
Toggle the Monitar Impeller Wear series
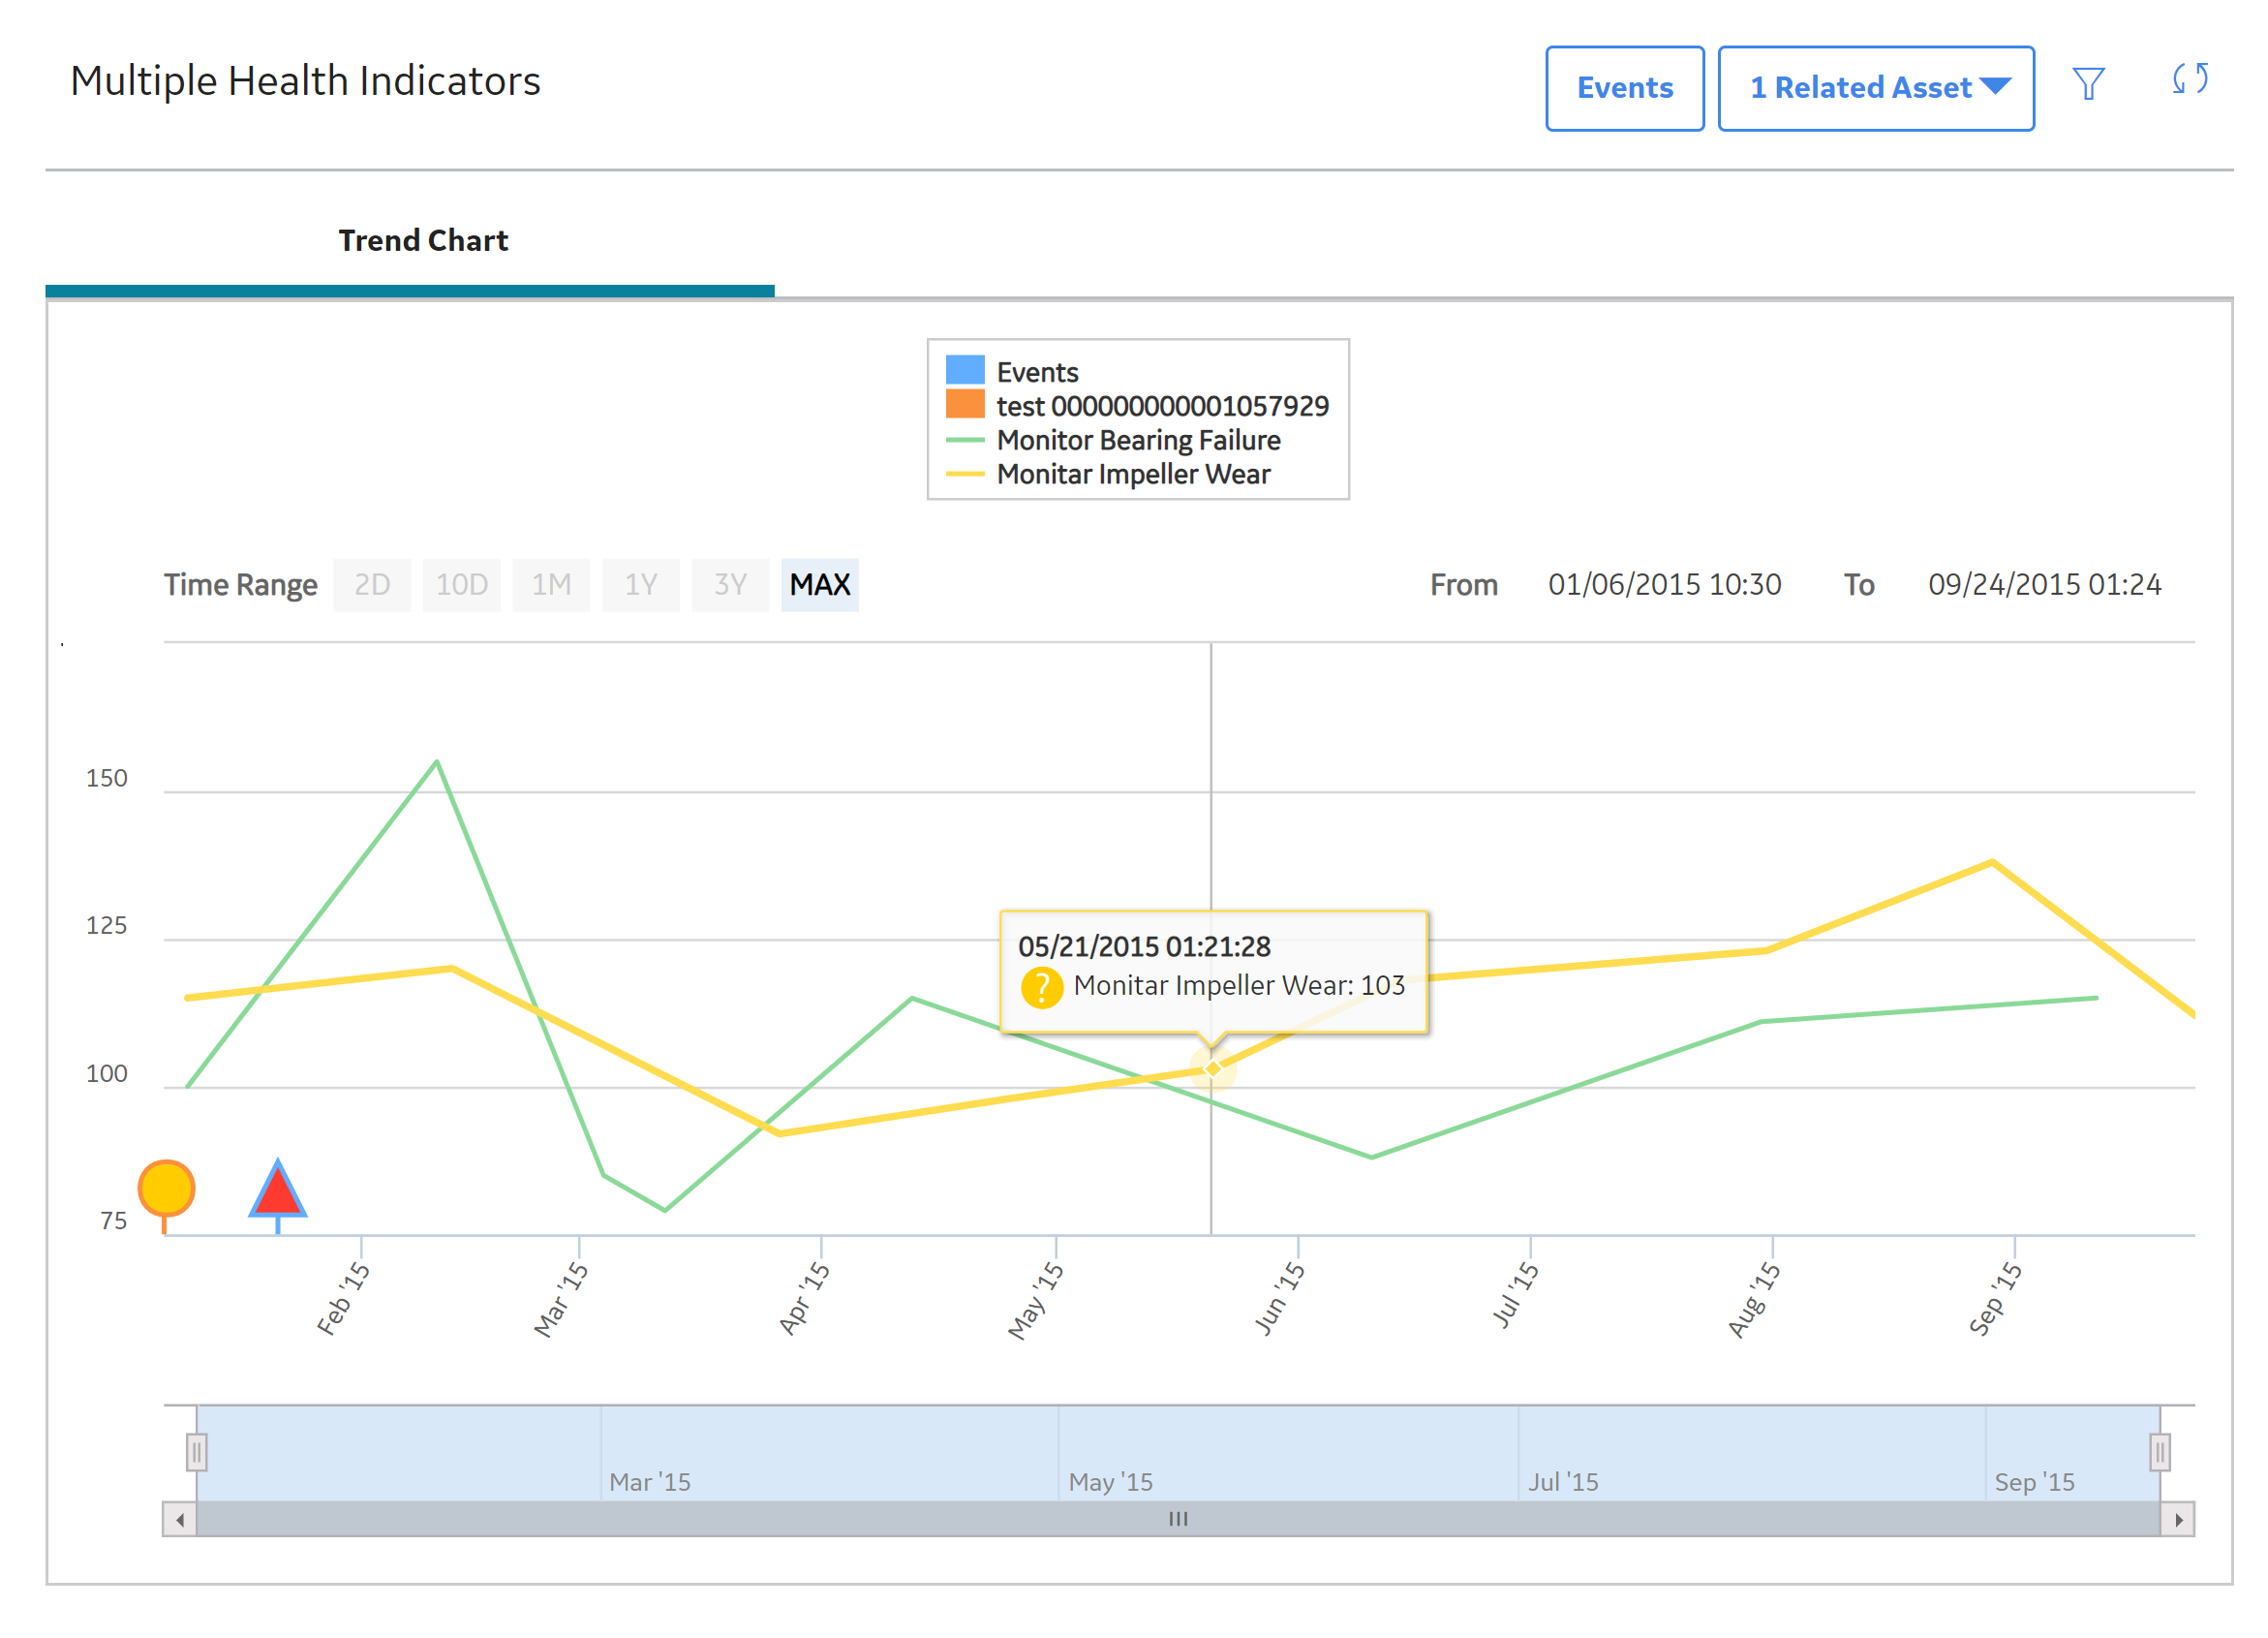point(1107,474)
